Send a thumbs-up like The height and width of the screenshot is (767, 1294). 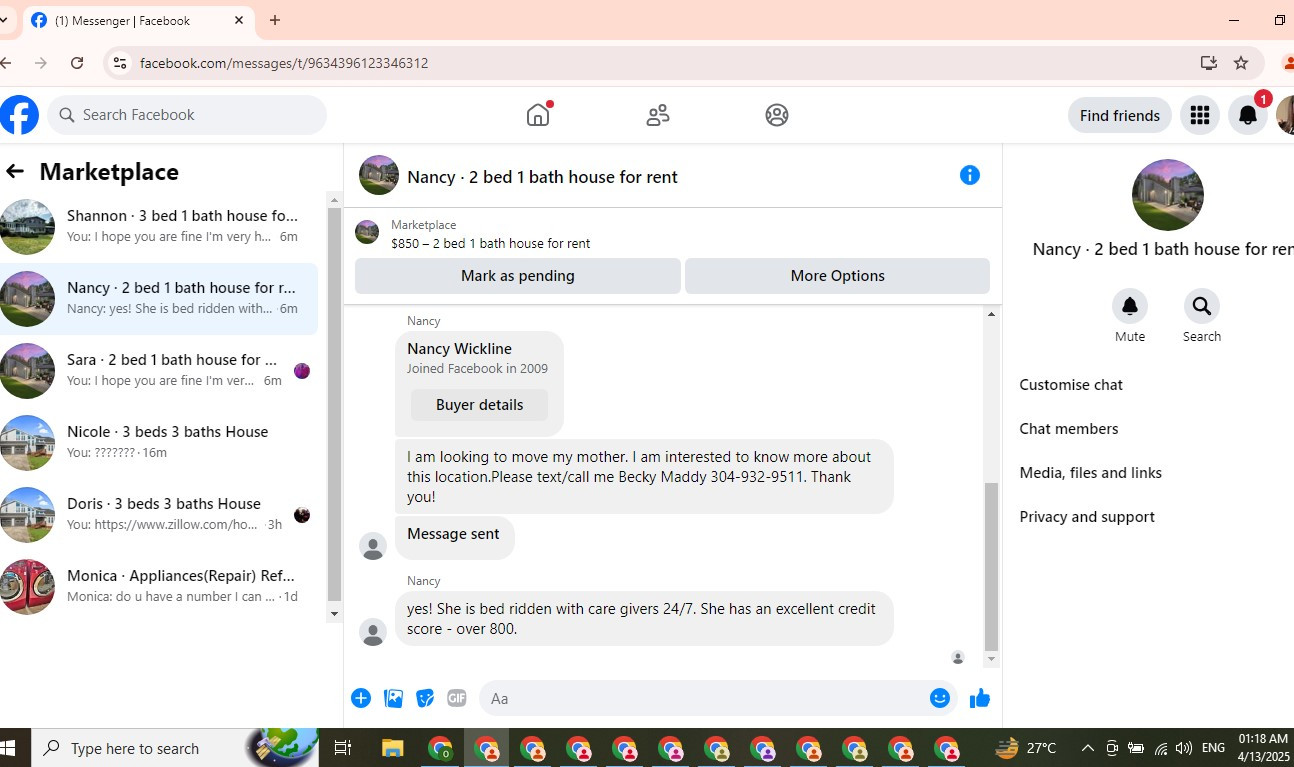980,698
